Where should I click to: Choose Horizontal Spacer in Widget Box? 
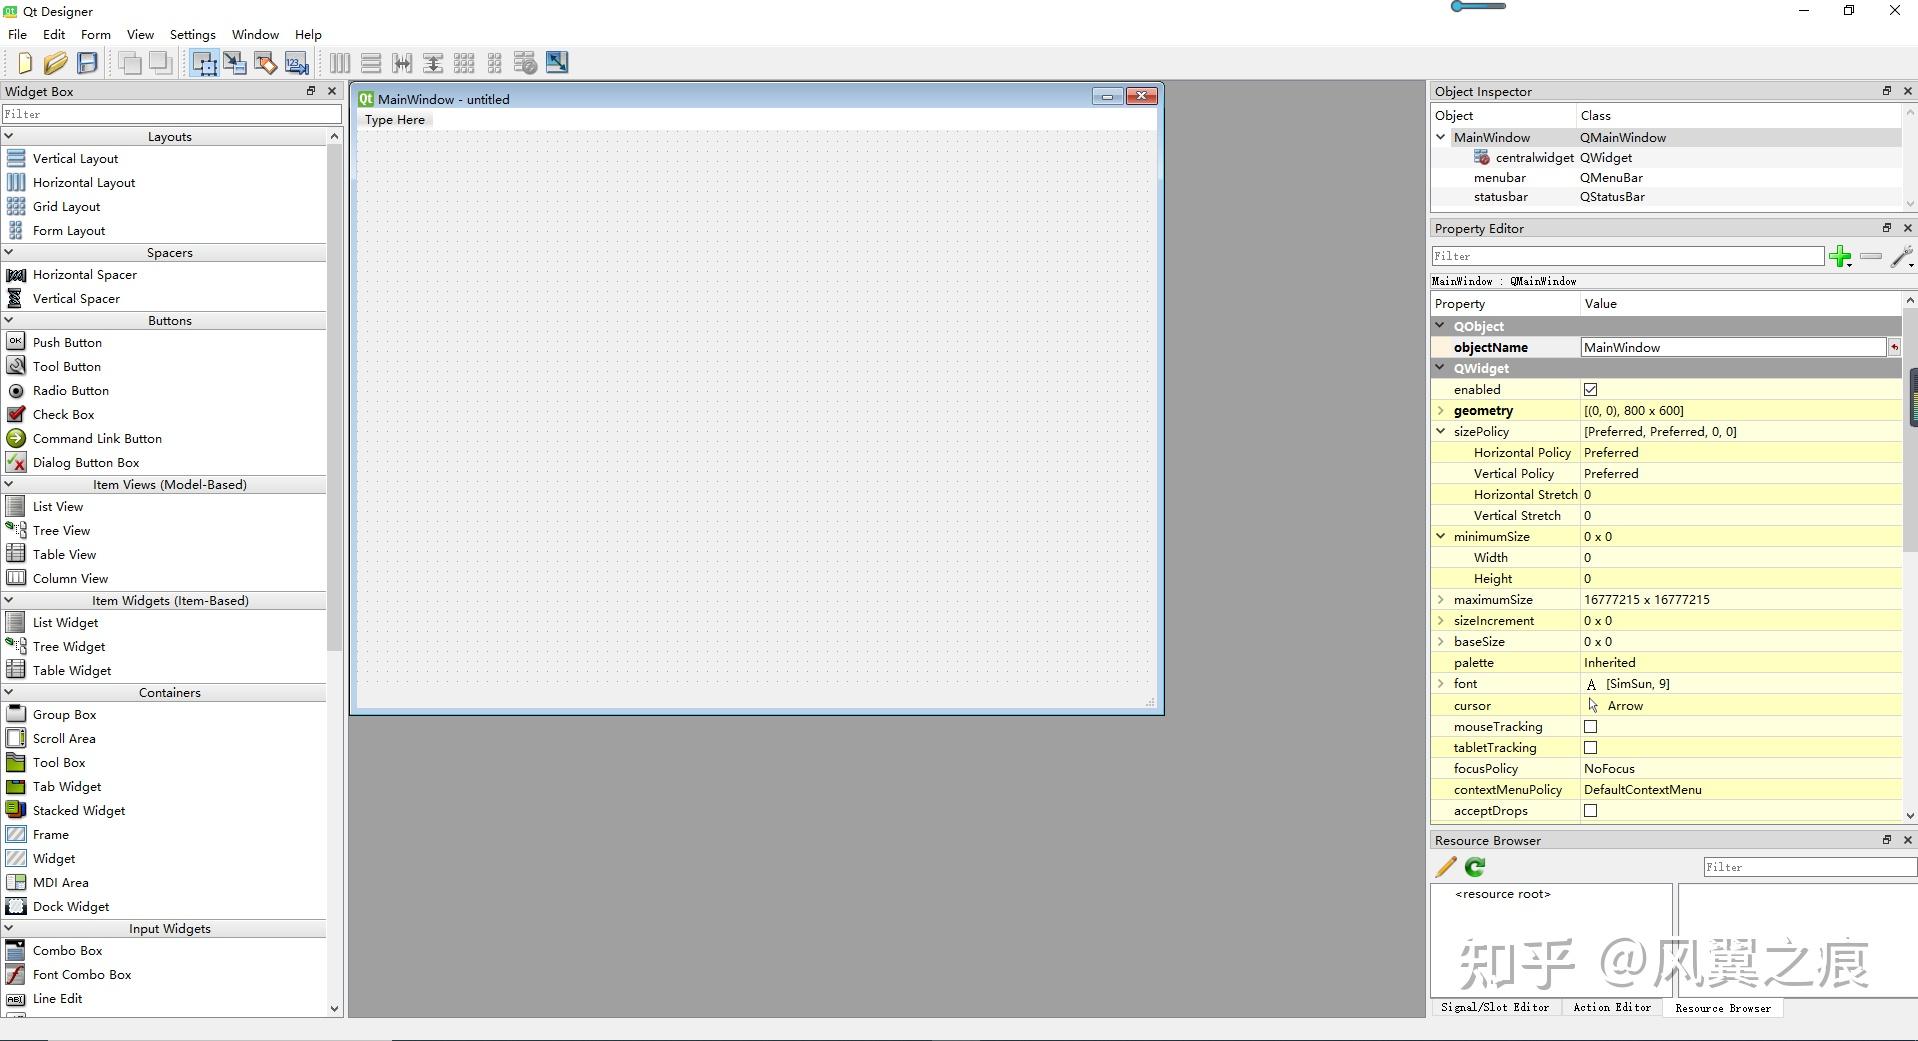click(x=84, y=274)
